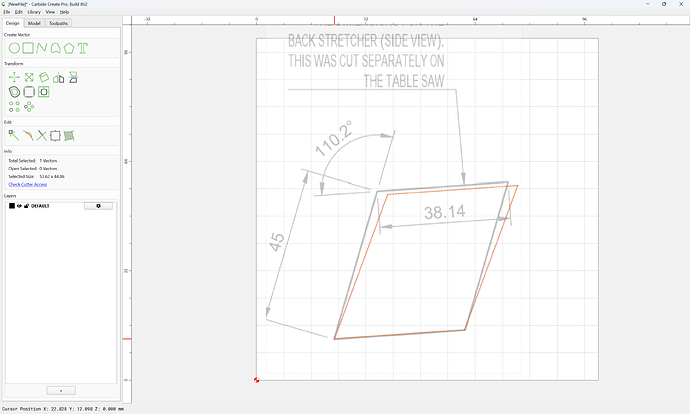Click the crossed-lines Edit tool

(x=42, y=136)
